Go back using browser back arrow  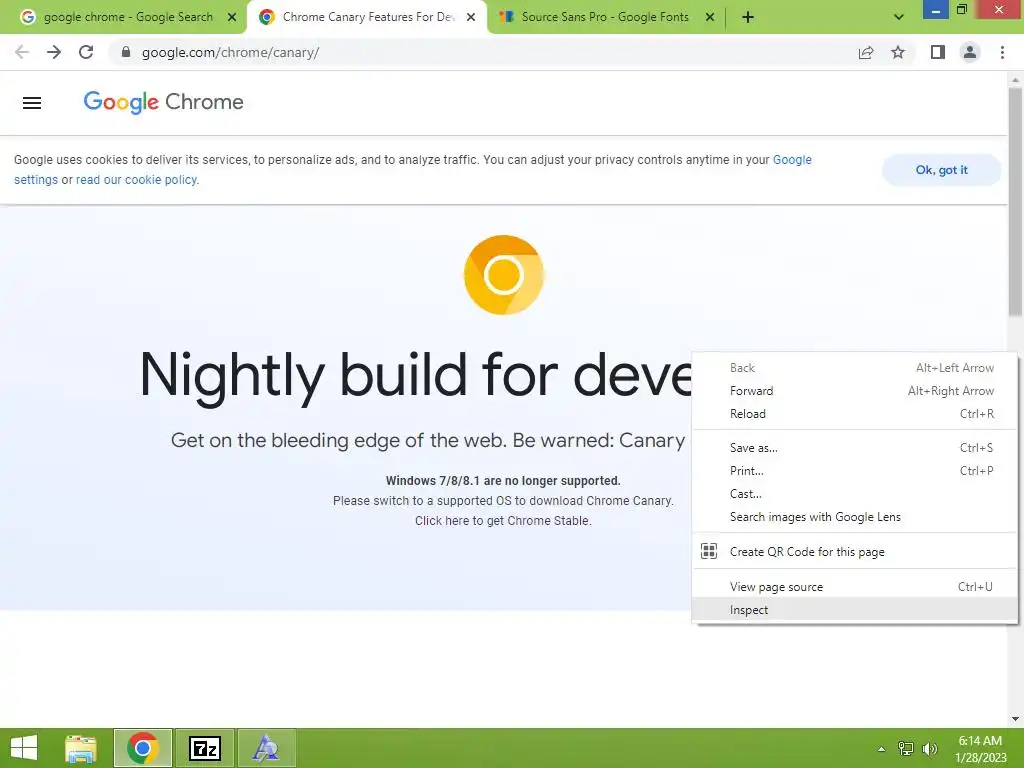click(x=22, y=52)
